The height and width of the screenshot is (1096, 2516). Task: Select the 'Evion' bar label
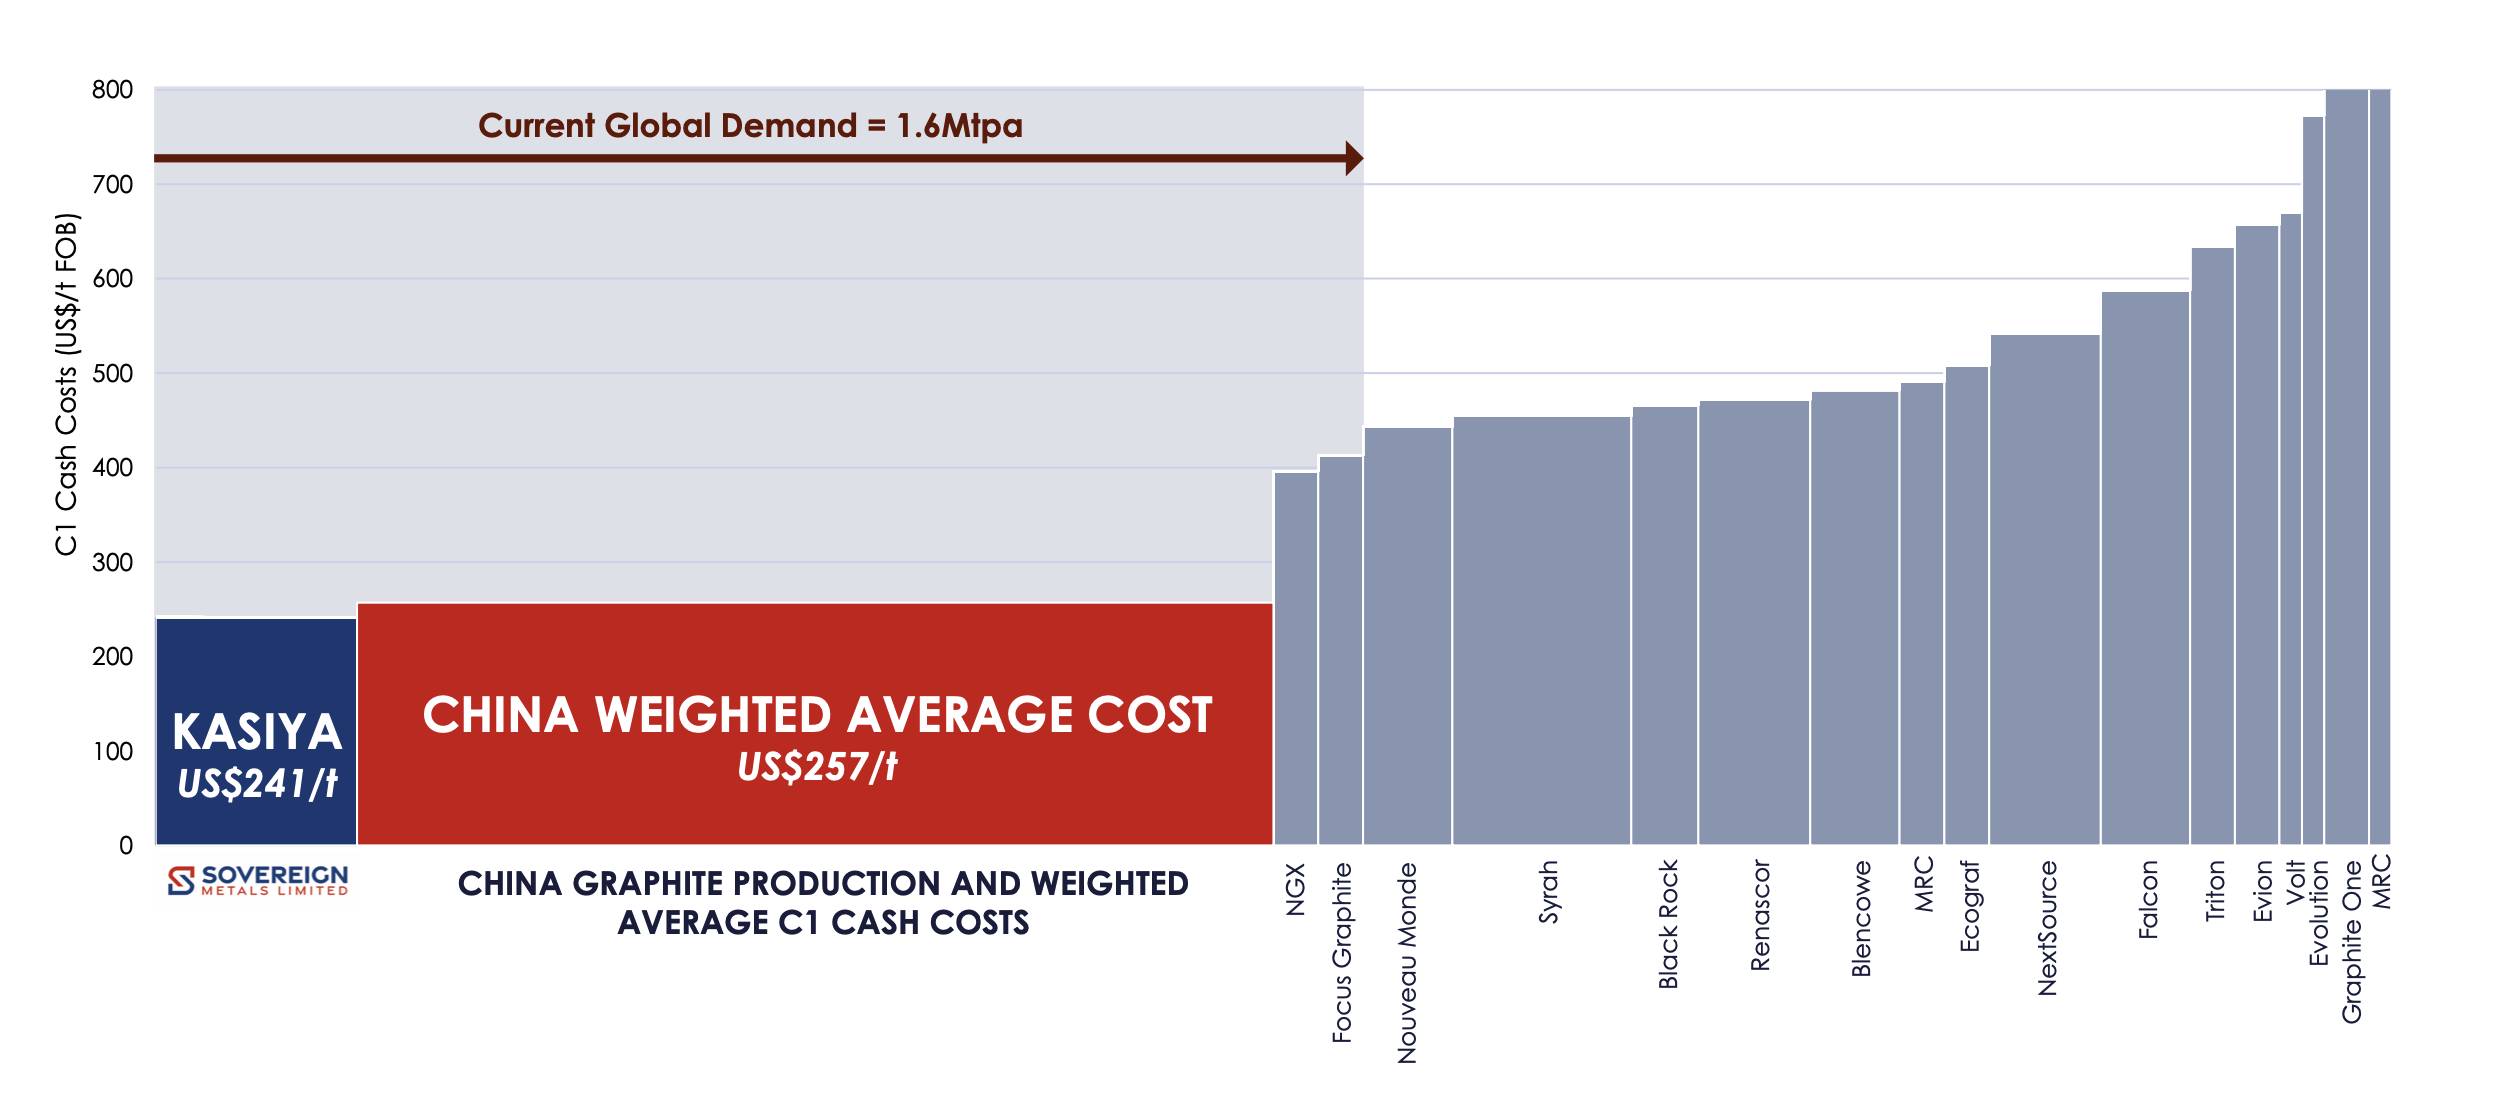click(x=2263, y=891)
